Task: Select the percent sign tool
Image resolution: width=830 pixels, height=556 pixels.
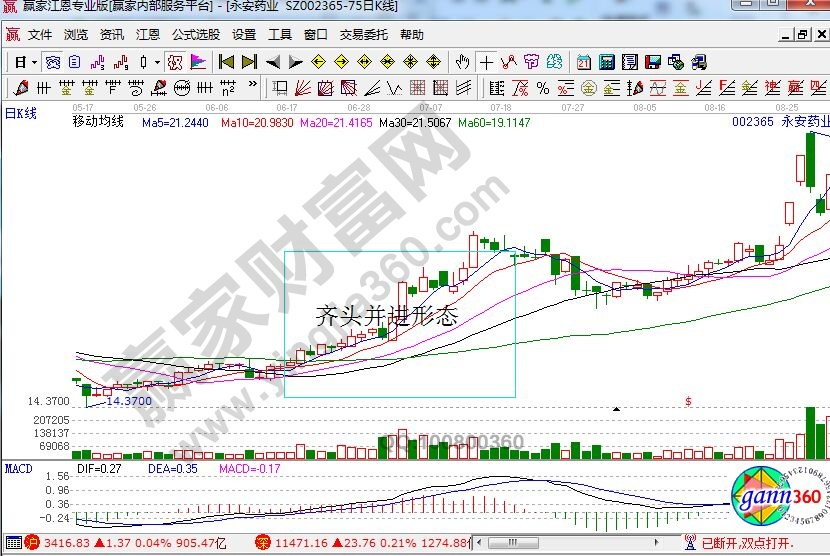Action: pos(543,87)
